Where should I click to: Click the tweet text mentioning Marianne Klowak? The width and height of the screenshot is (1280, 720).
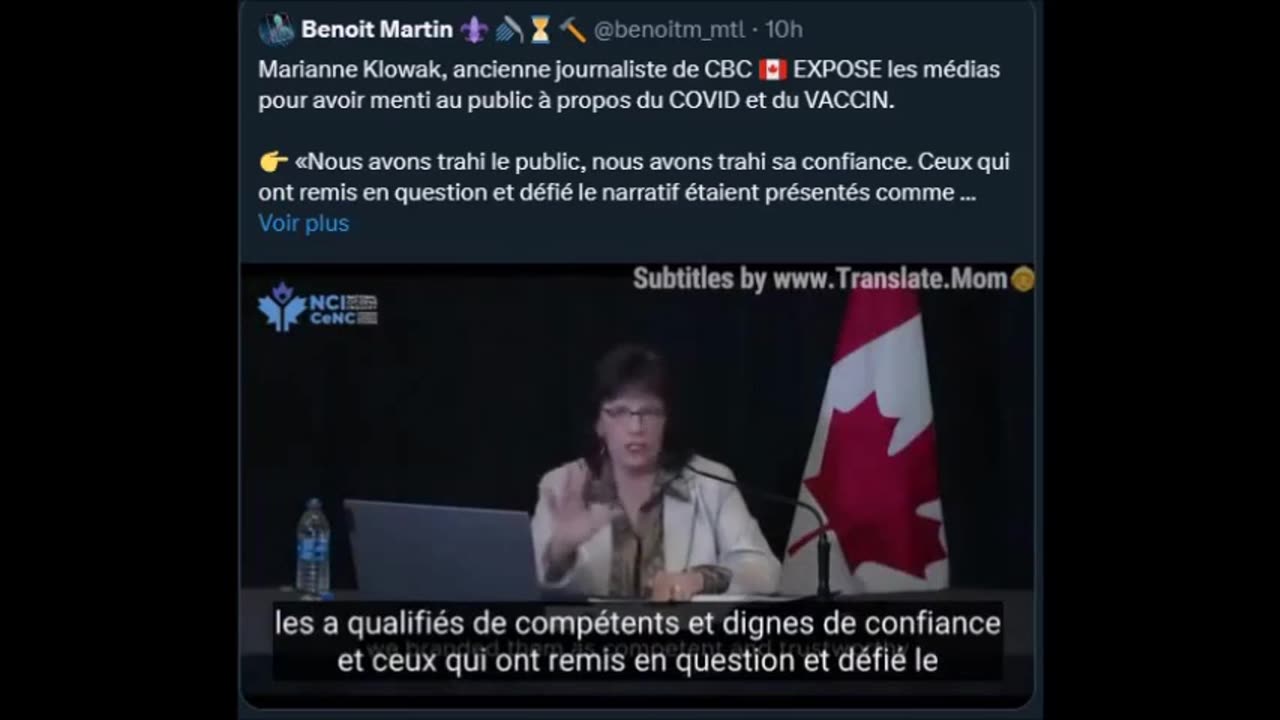coord(629,85)
